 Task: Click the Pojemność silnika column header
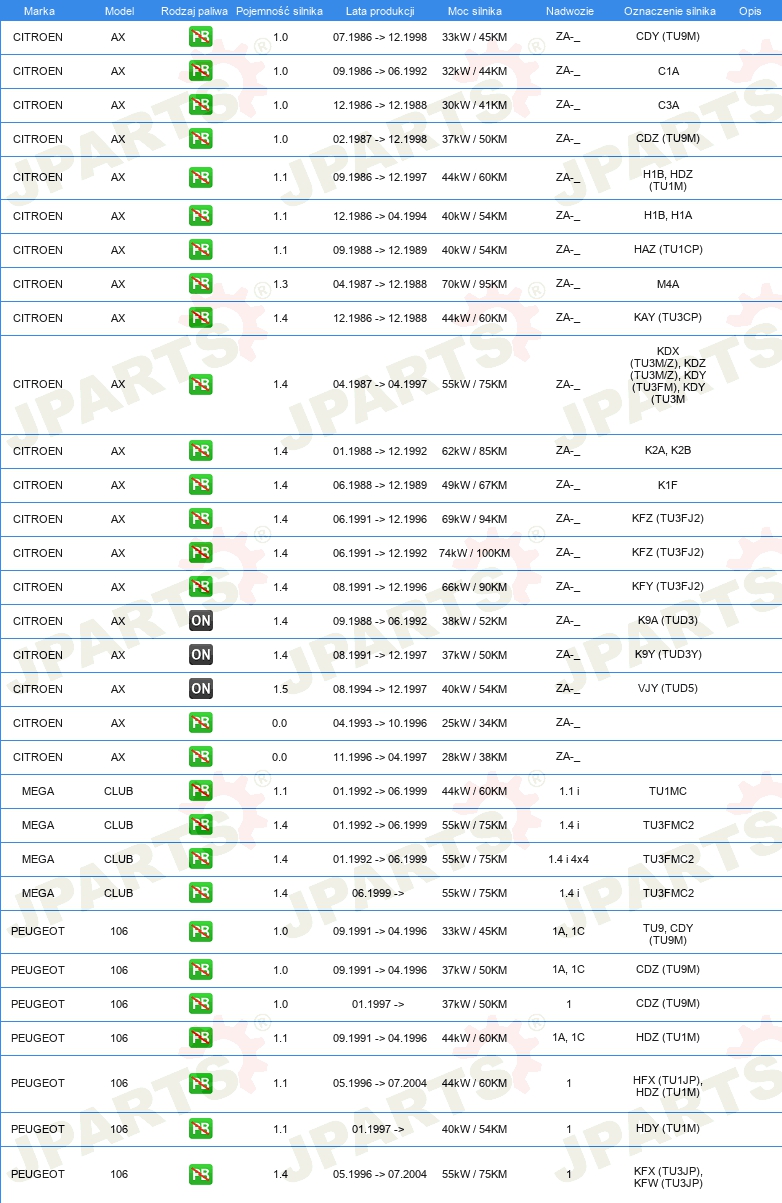pyautogui.click(x=280, y=11)
